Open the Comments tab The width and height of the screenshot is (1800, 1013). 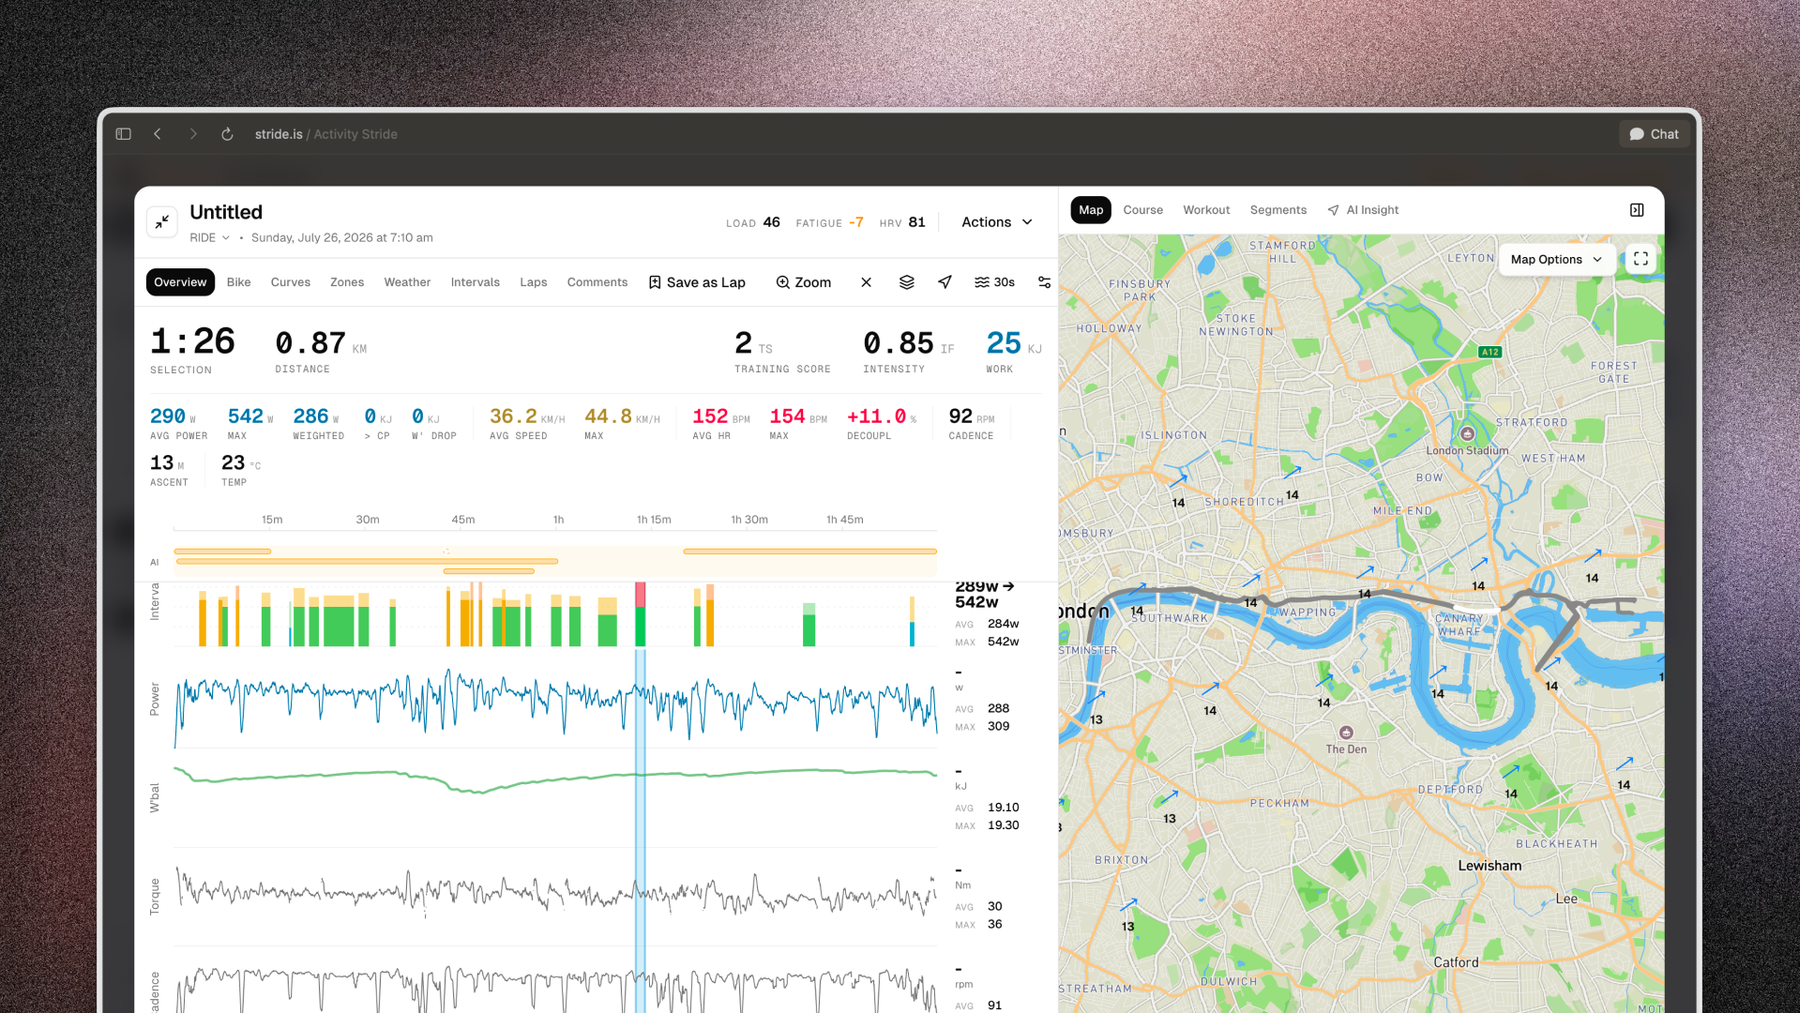[597, 282]
